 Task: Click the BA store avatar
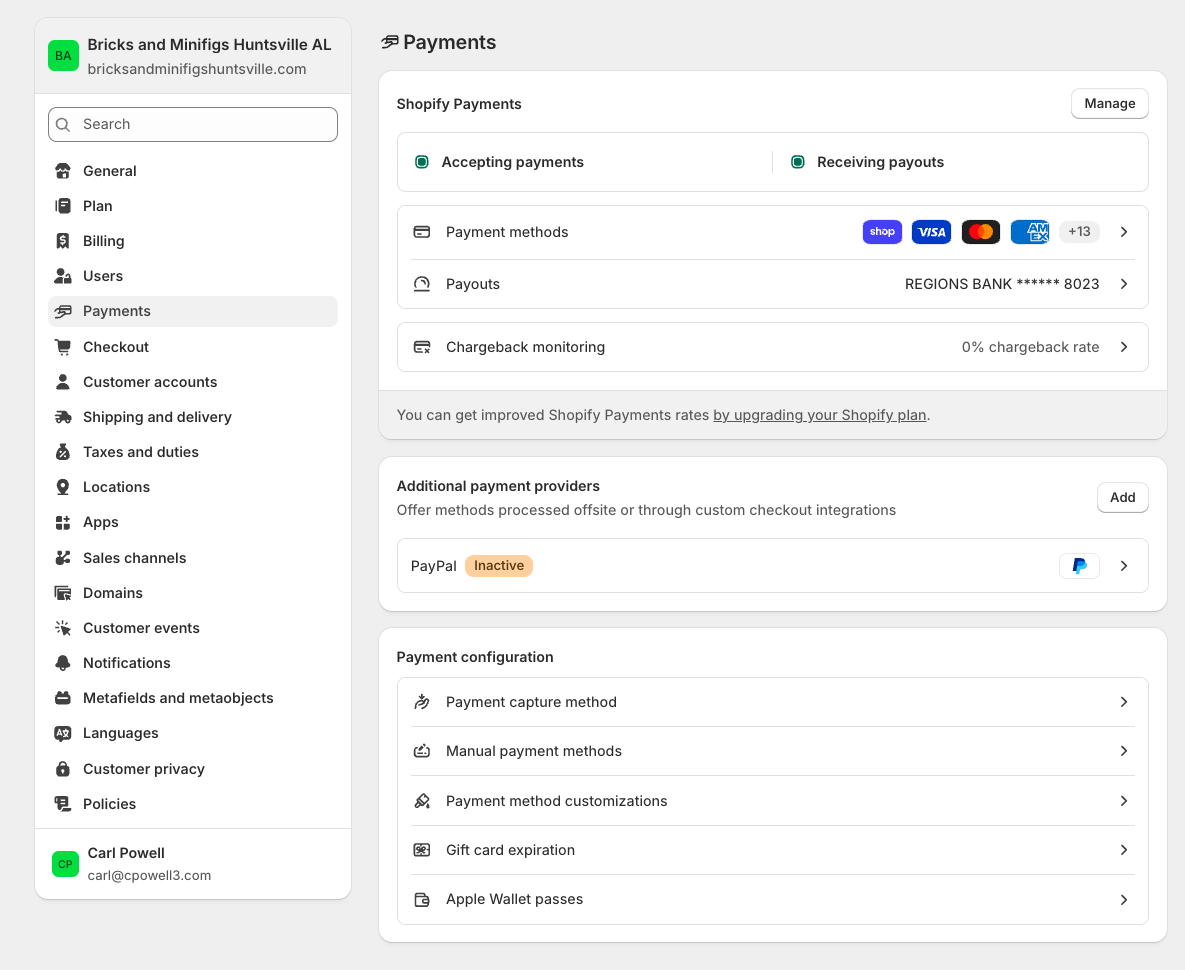click(63, 56)
